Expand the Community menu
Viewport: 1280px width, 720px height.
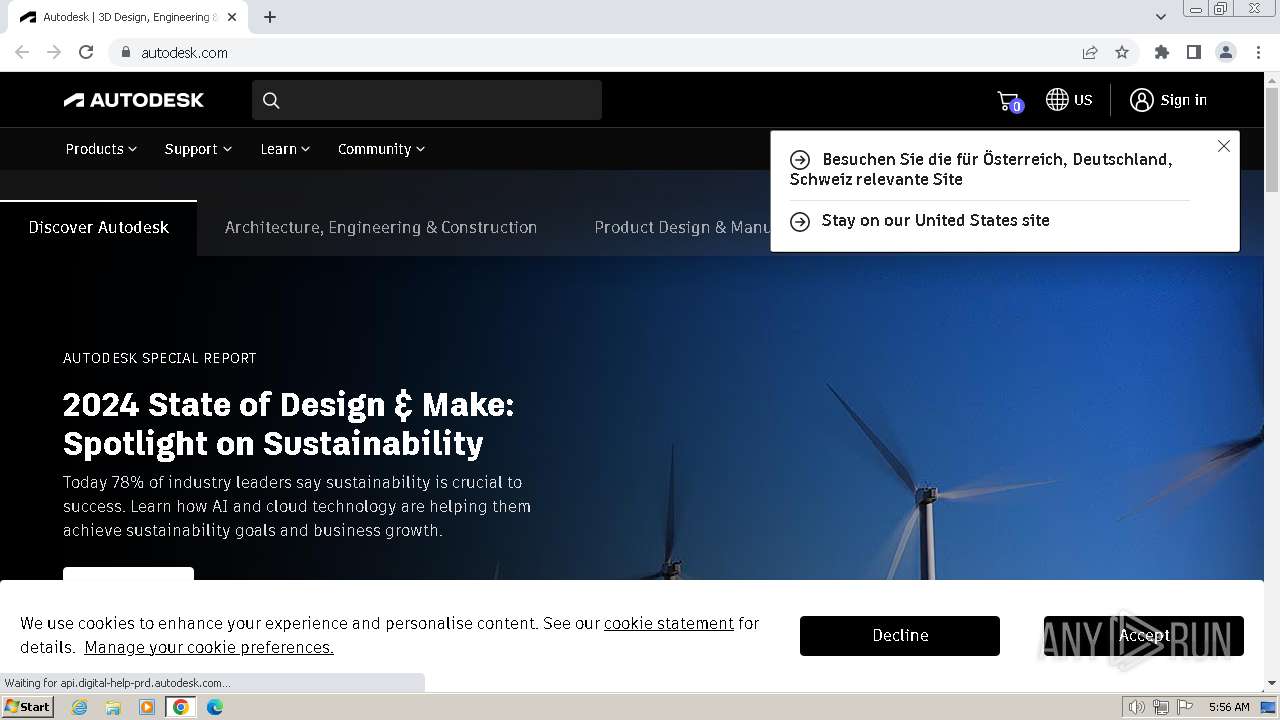[x=381, y=149]
